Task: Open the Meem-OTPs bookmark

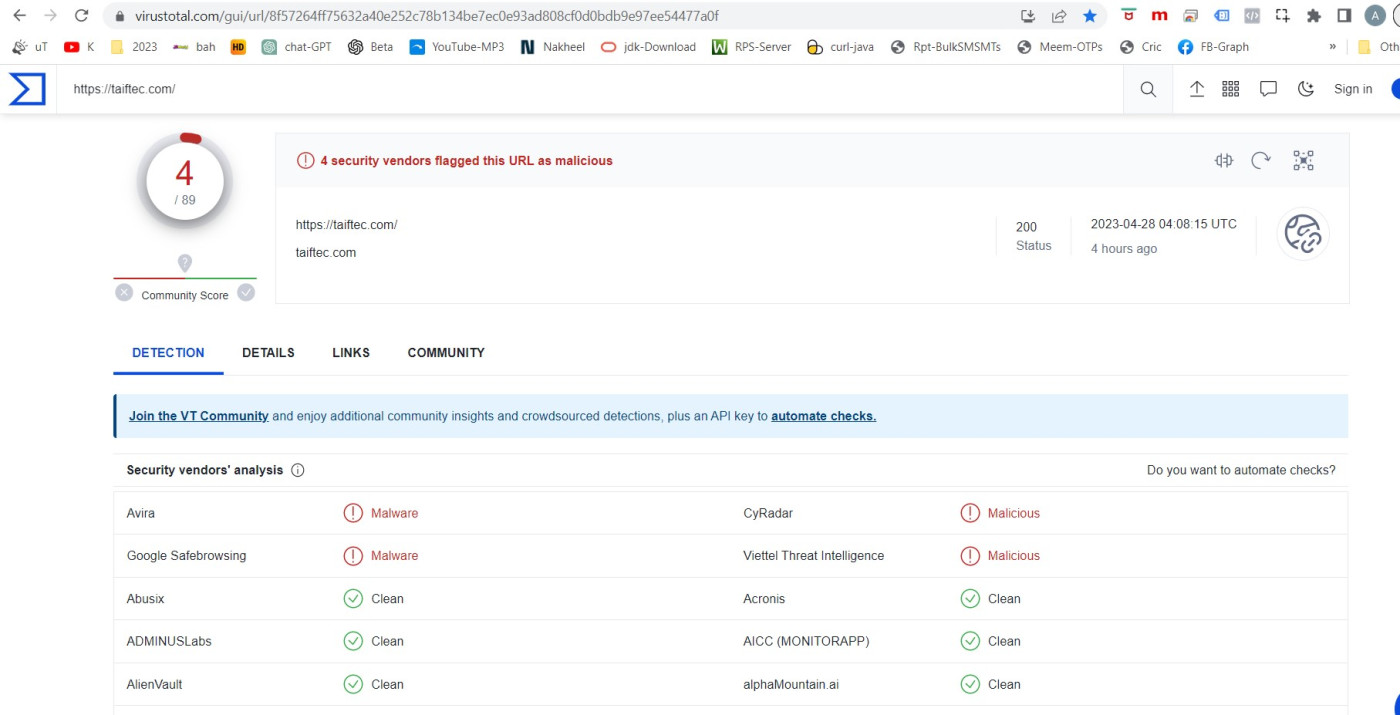Action: click(1059, 47)
